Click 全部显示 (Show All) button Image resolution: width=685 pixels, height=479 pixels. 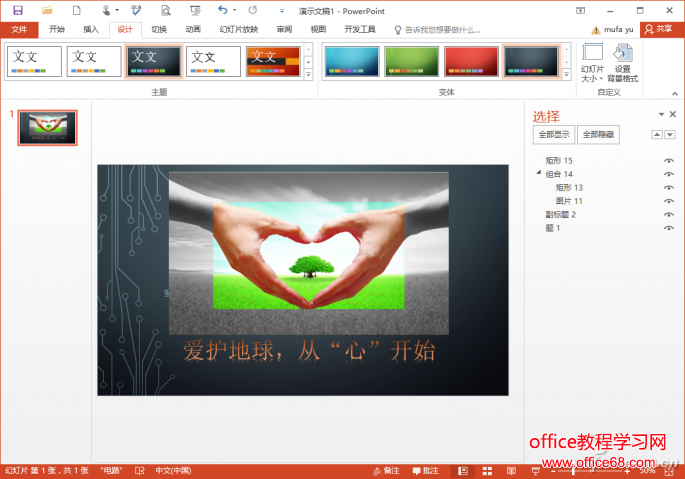554,134
